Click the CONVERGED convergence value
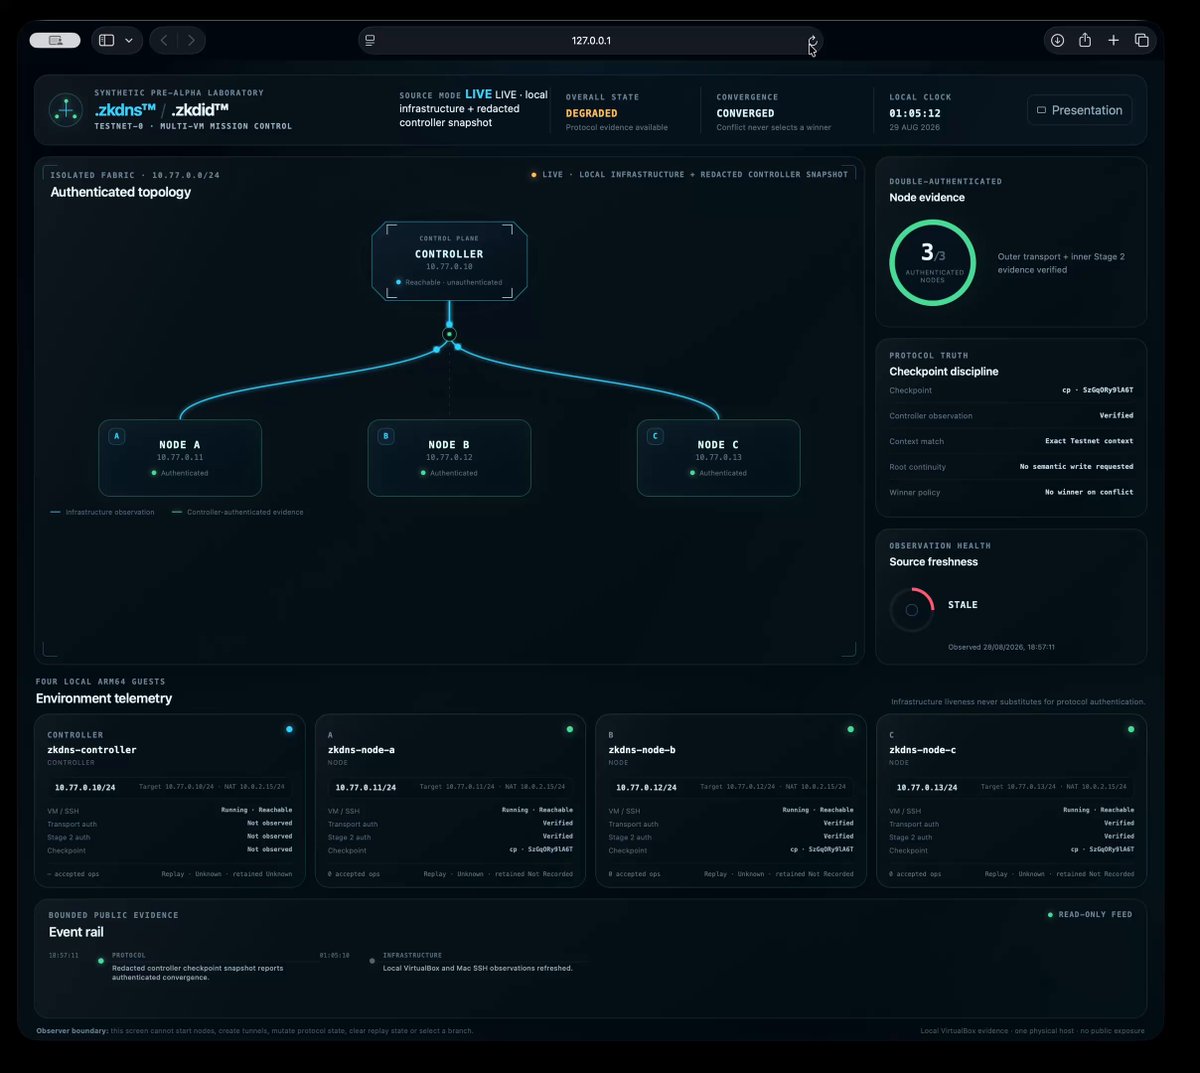The height and width of the screenshot is (1073, 1200). pos(745,113)
